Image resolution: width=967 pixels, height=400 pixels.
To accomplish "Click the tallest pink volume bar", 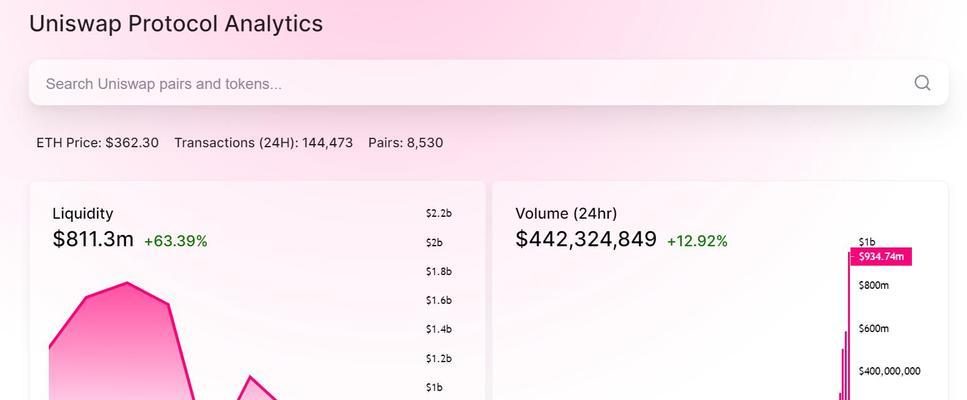I will (849, 325).
